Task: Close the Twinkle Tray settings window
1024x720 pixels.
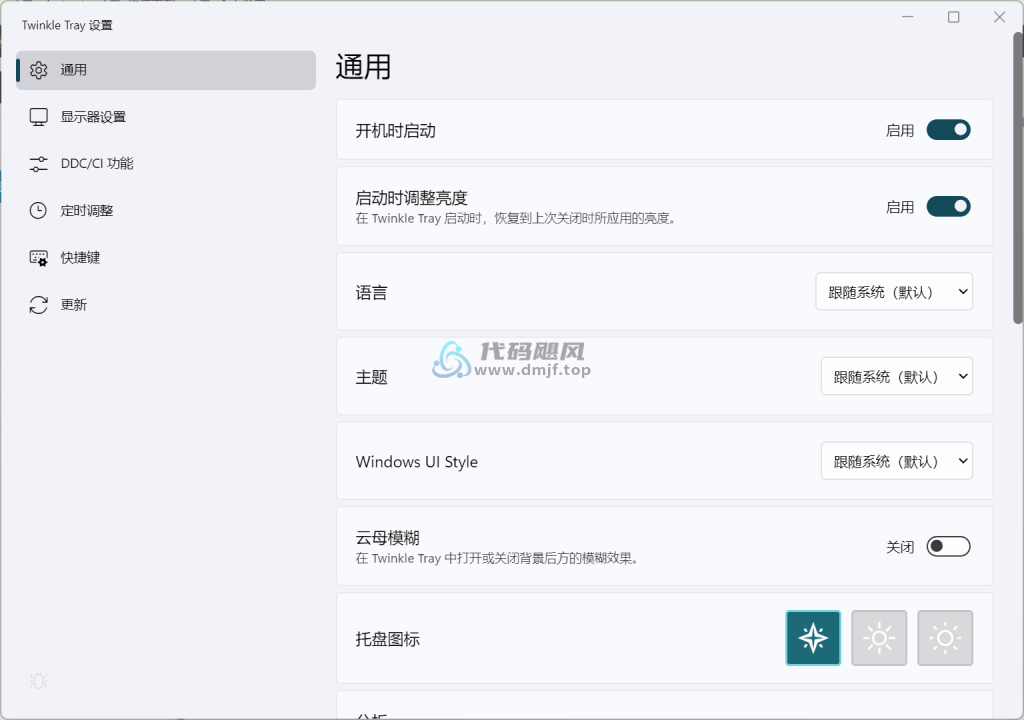Action: (999, 17)
